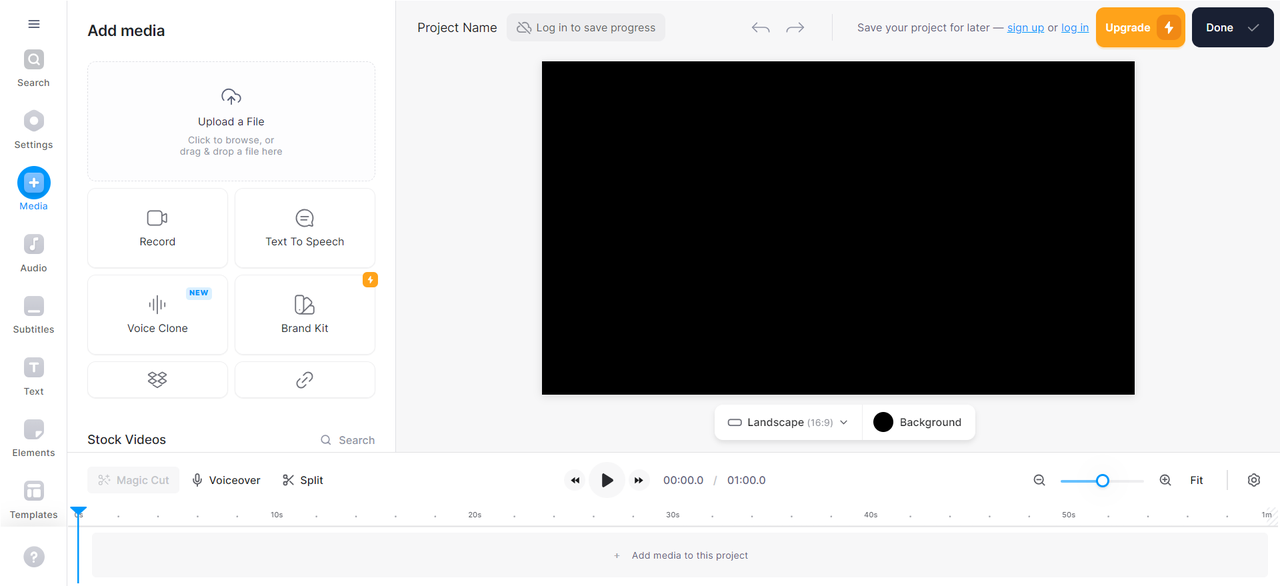Open the Audio sidebar panel
The width and height of the screenshot is (1280, 586).
pos(34,253)
